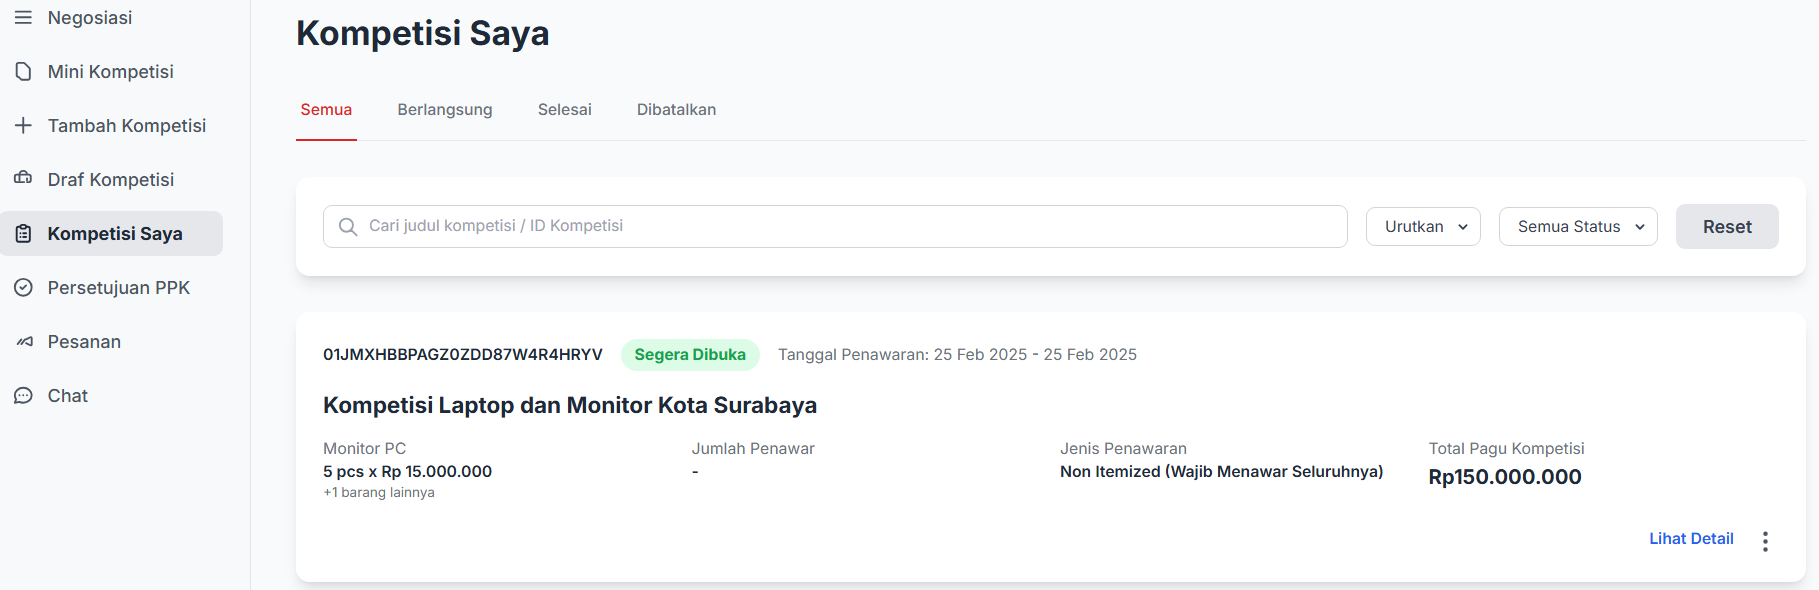Click the Mini Kompetisi document icon

(23, 72)
